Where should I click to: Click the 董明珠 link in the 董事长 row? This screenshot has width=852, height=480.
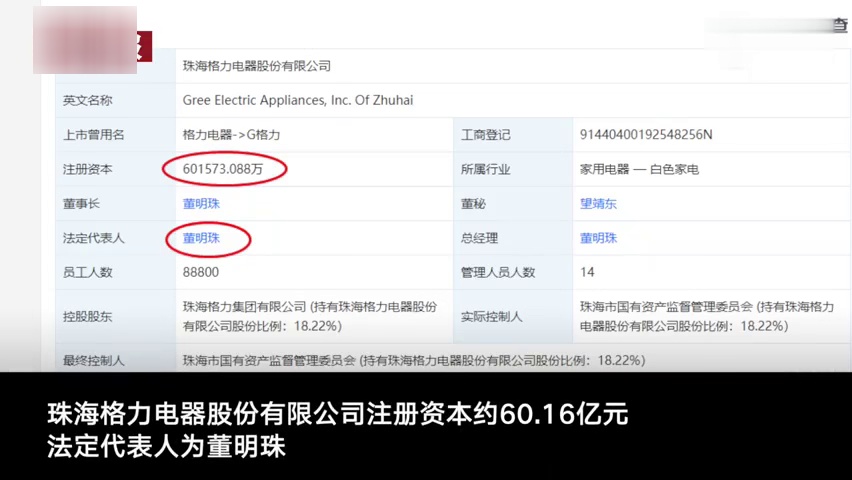pos(201,203)
